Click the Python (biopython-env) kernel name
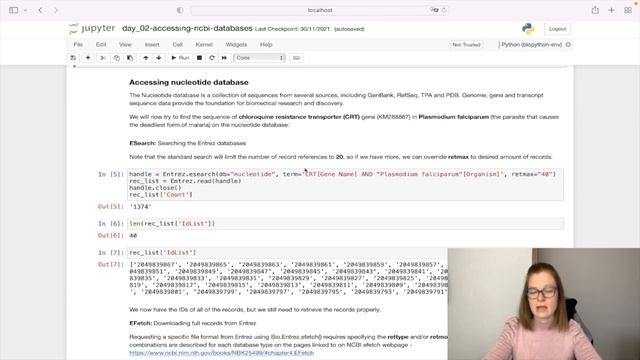 (531, 44)
